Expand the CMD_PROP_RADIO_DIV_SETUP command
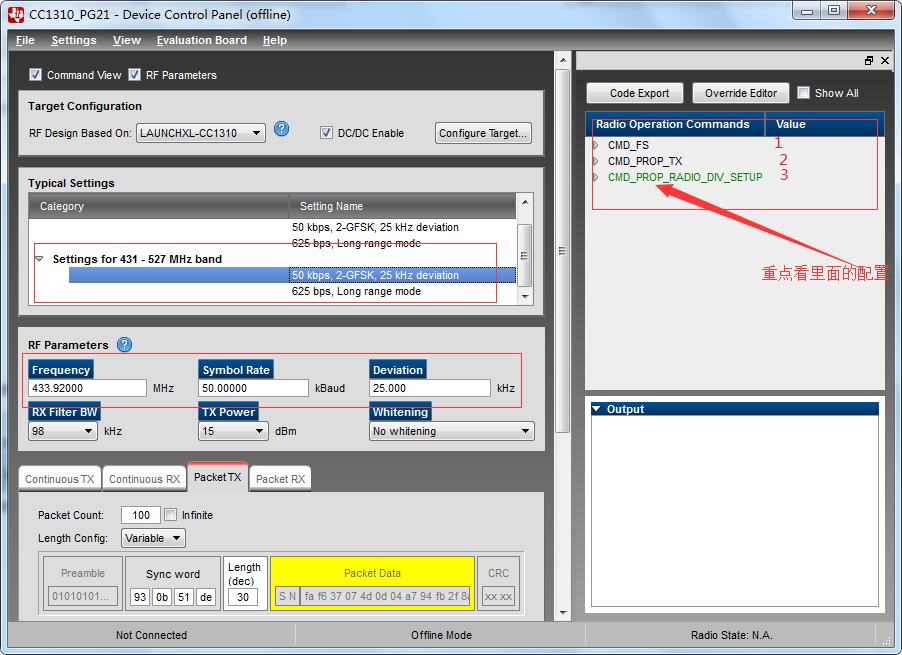 pos(596,177)
